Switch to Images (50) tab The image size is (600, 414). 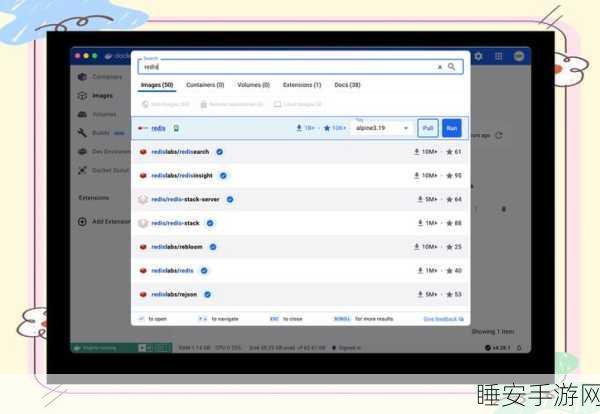(x=157, y=85)
